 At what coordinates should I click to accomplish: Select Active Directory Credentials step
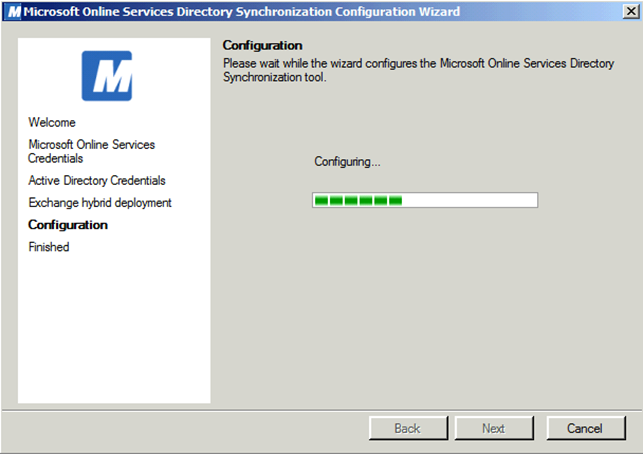click(x=97, y=180)
